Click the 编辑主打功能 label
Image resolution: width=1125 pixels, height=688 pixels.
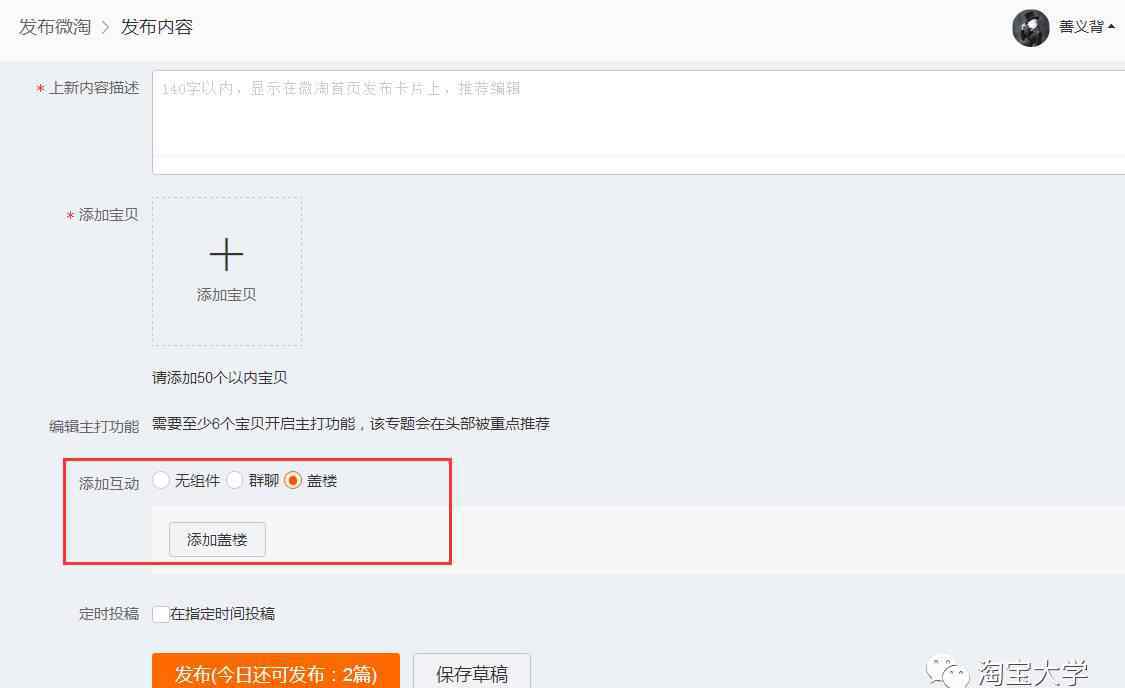pos(94,426)
